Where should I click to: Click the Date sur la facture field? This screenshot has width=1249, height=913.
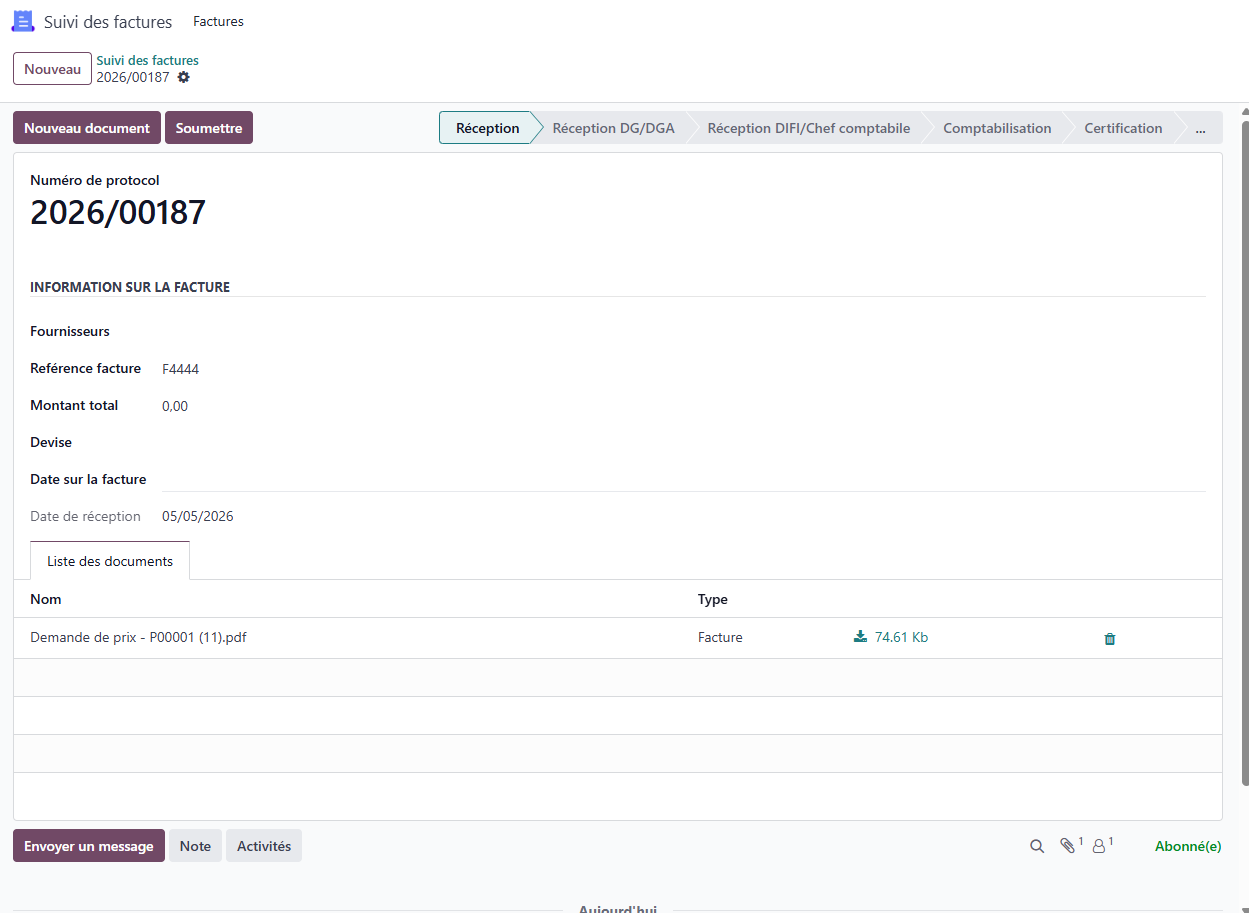click(684, 479)
